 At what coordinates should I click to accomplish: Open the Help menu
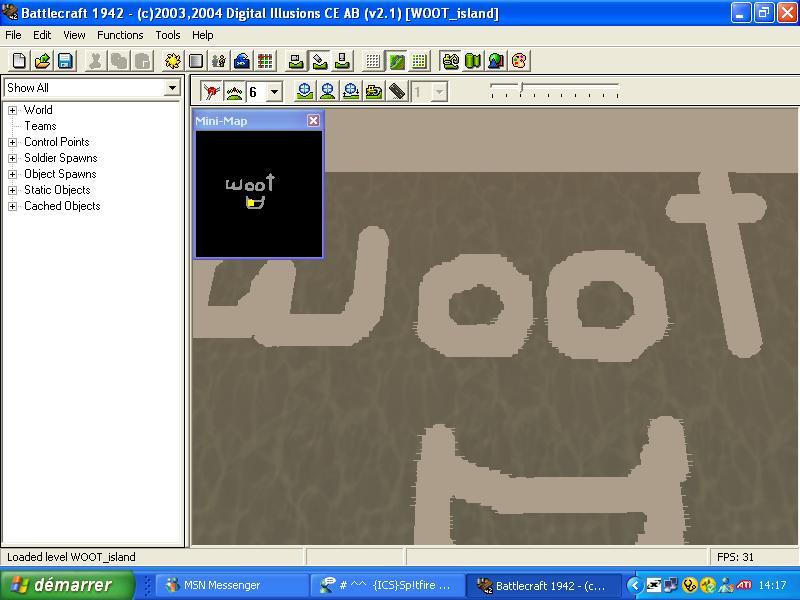pyautogui.click(x=203, y=35)
